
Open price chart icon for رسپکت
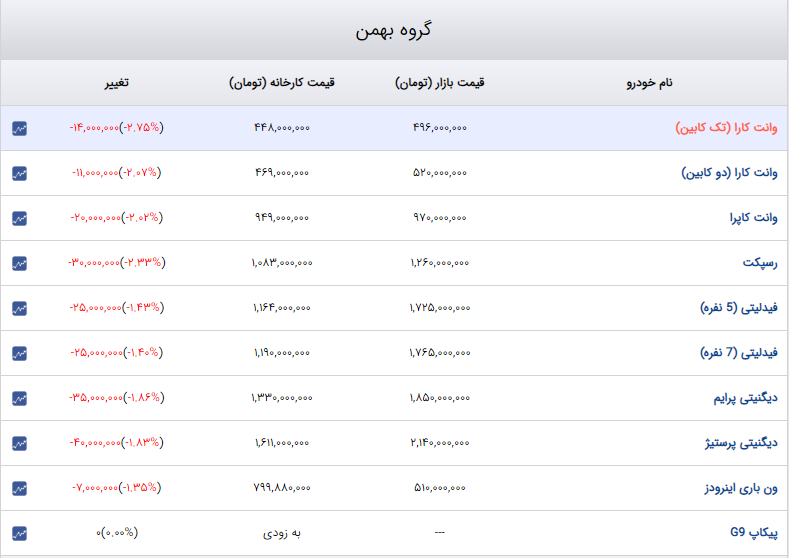[19, 264]
